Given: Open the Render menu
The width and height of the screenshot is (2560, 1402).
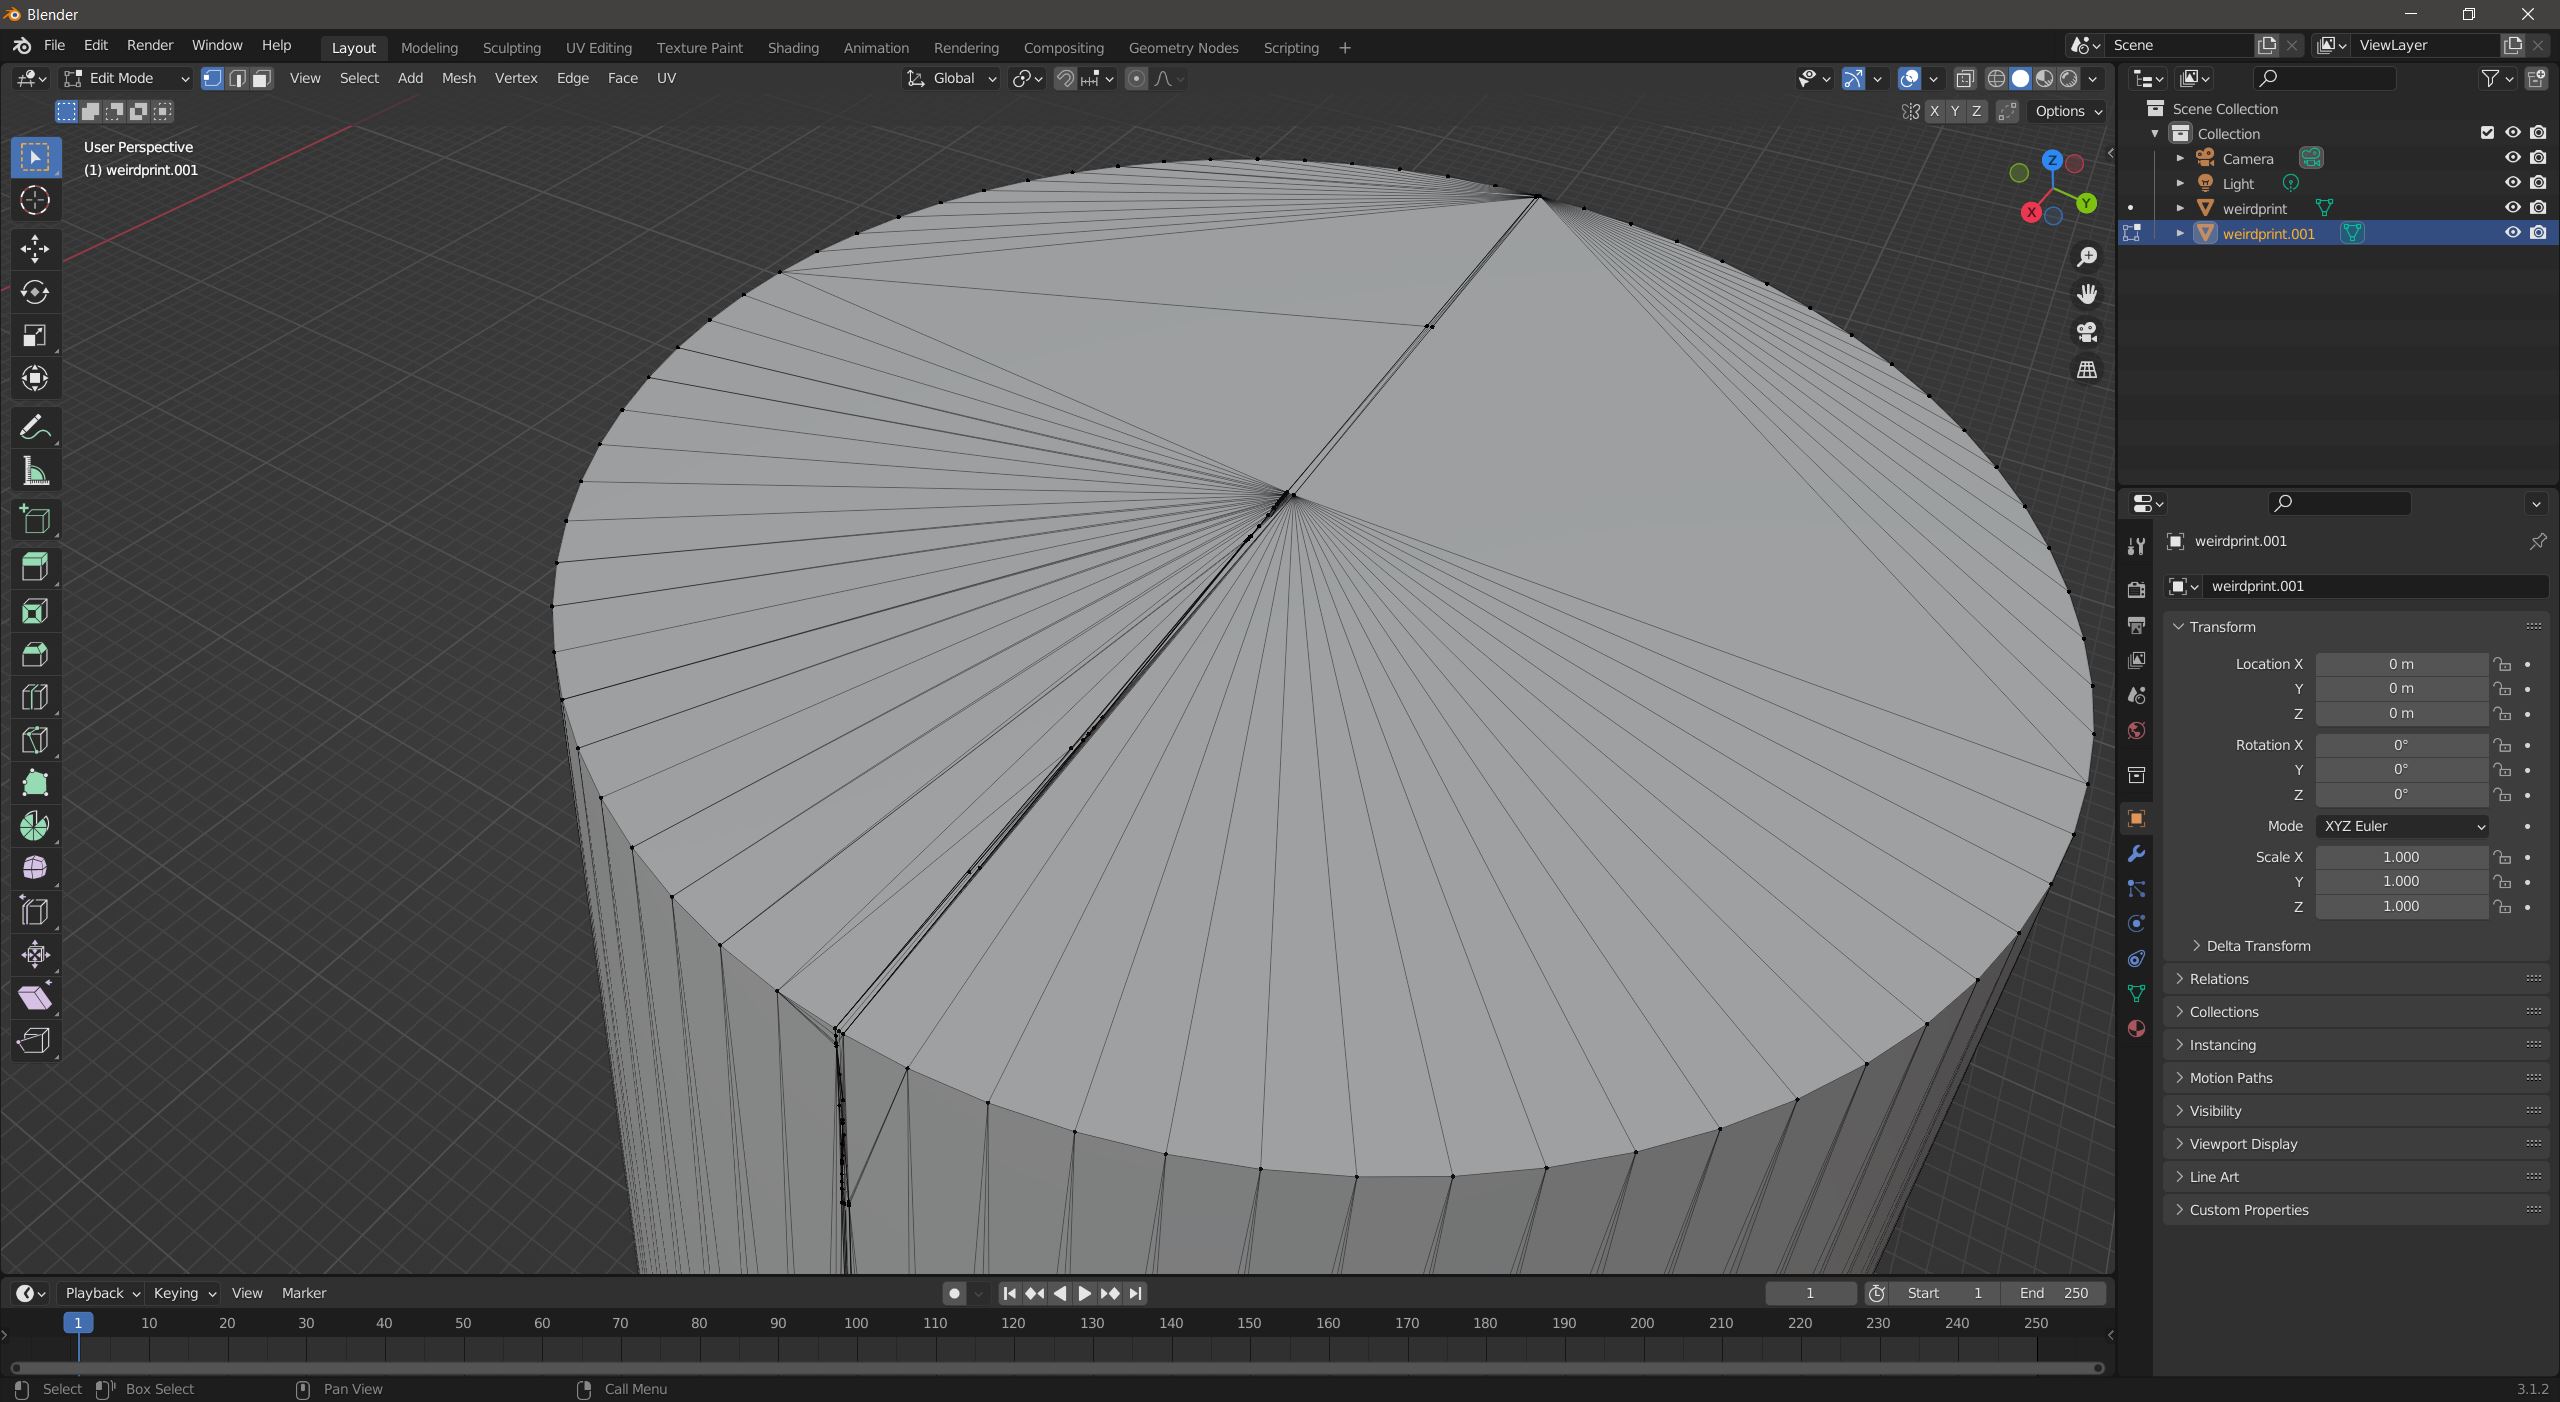Looking at the screenshot, I should pyautogui.click(x=150, y=45).
